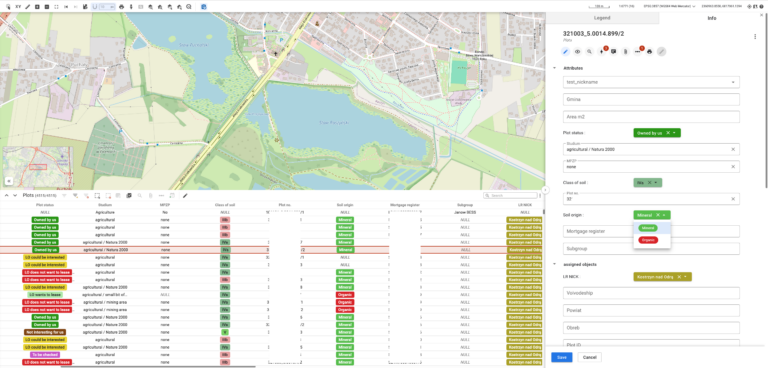Click the Gmina input field

(651, 99)
